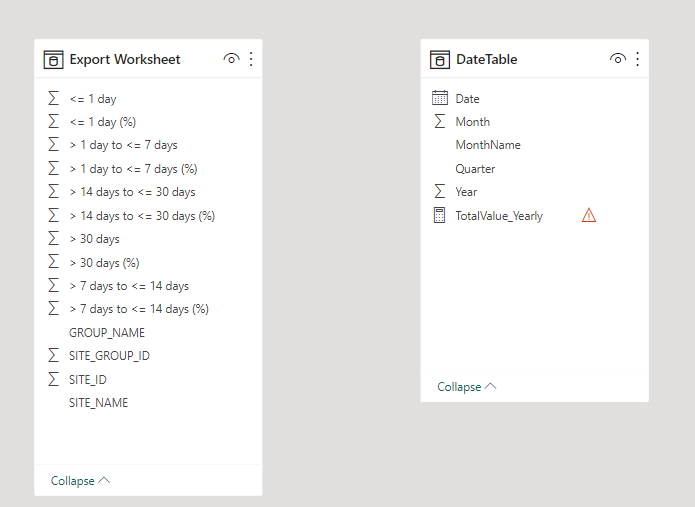Screen dimensions: 695x507
Task: Toggle visibility eye on DateTable
Action: click(618, 58)
